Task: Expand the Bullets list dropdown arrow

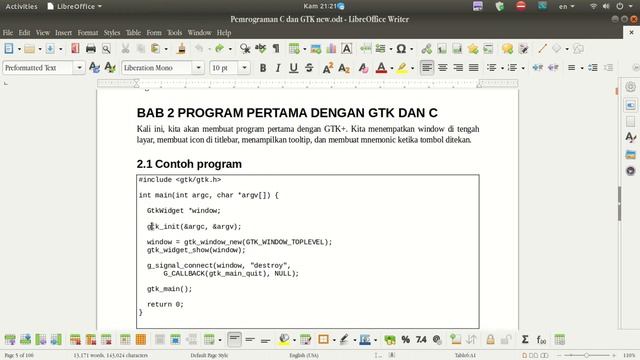Action: click(502, 68)
